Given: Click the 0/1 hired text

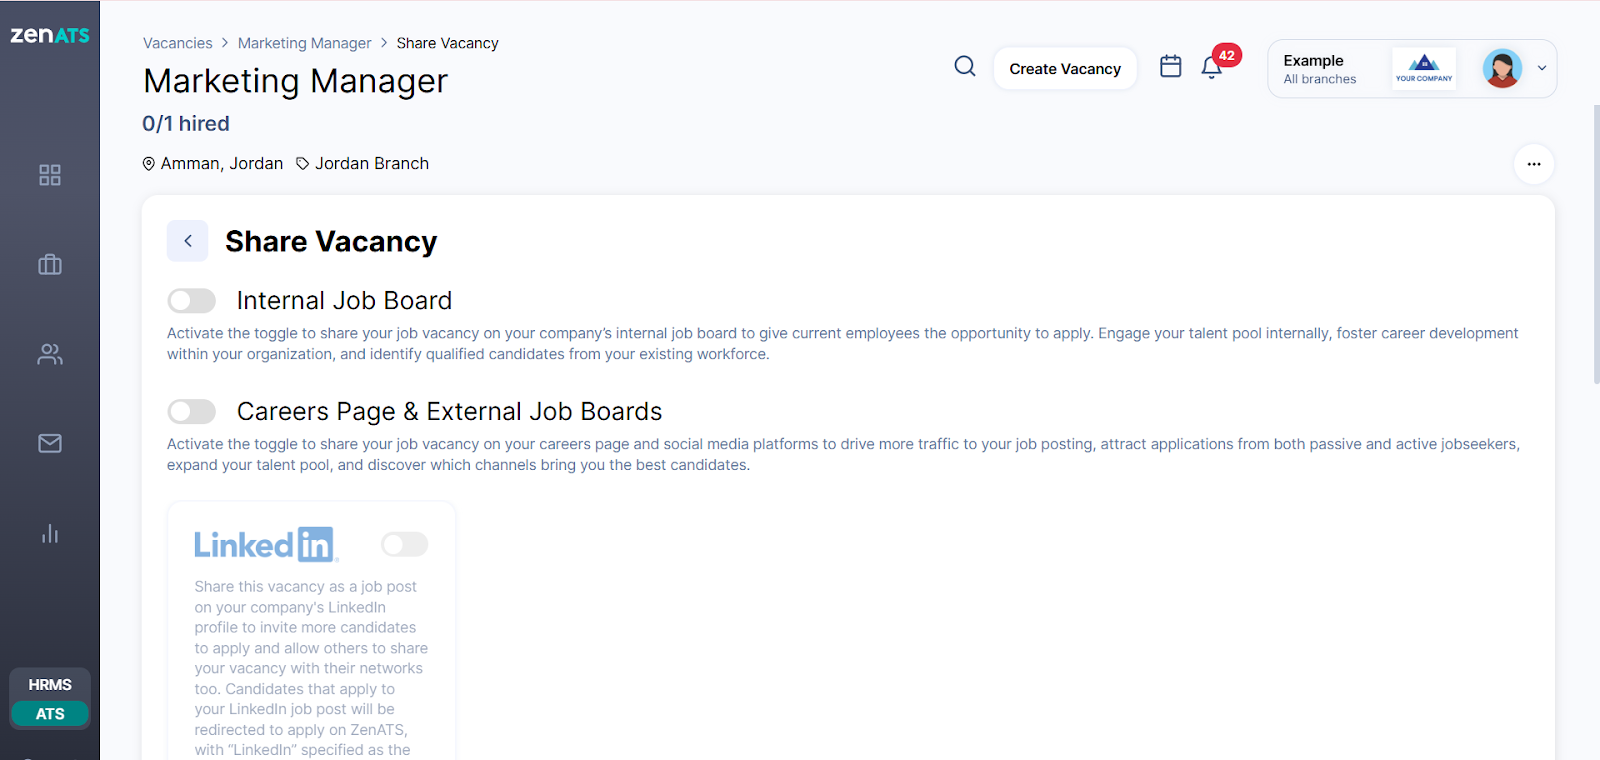Looking at the screenshot, I should (186, 124).
